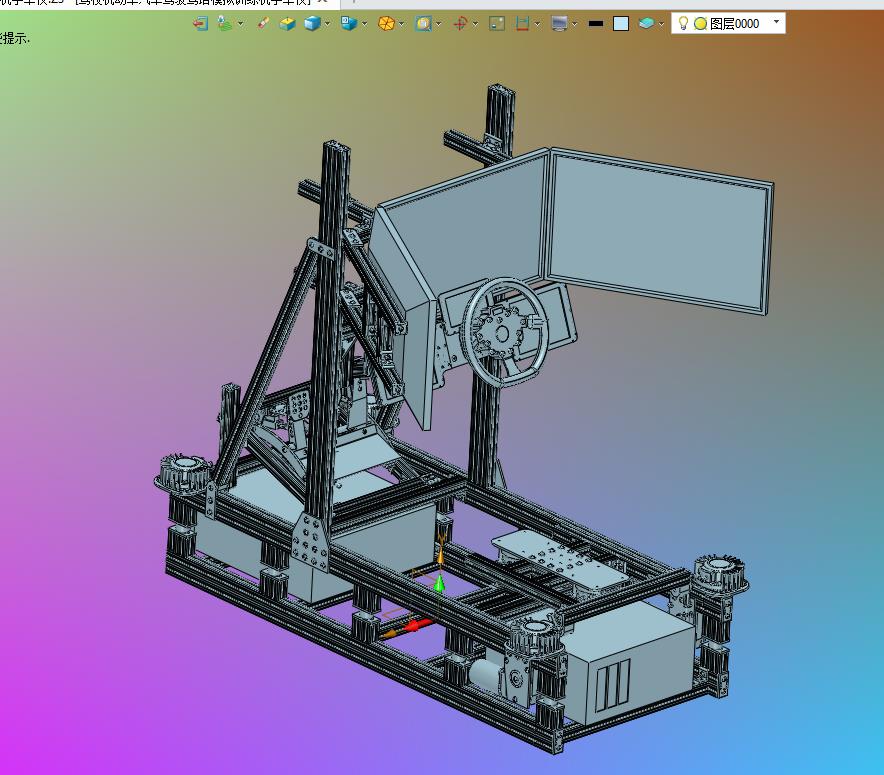Click the monitor display icon
Screen dimensions: 884x775
point(559,24)
